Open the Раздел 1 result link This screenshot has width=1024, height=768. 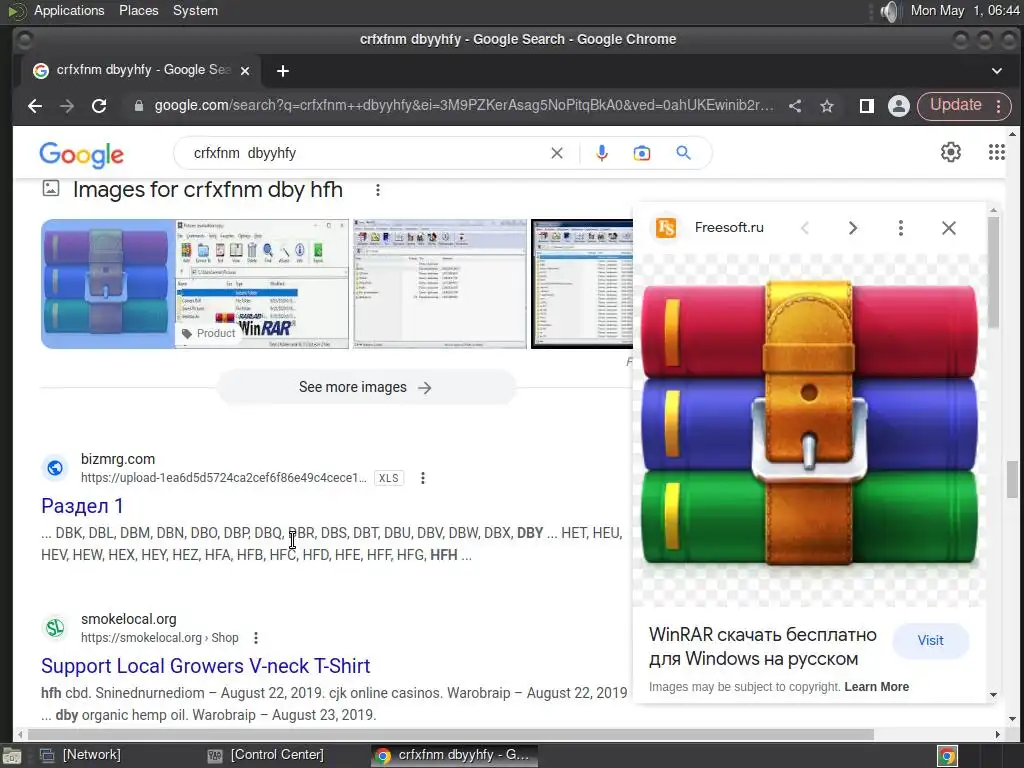82,505
